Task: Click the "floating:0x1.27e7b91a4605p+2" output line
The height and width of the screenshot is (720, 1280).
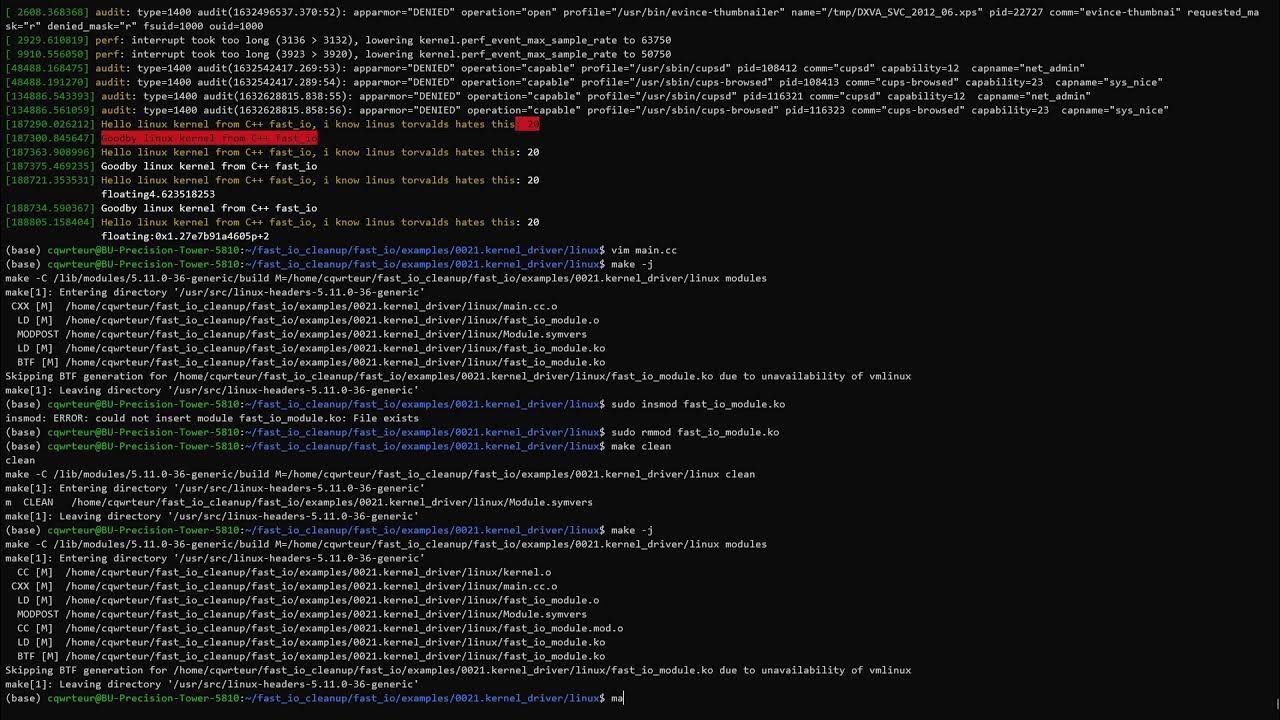Action: coord(185,236)
